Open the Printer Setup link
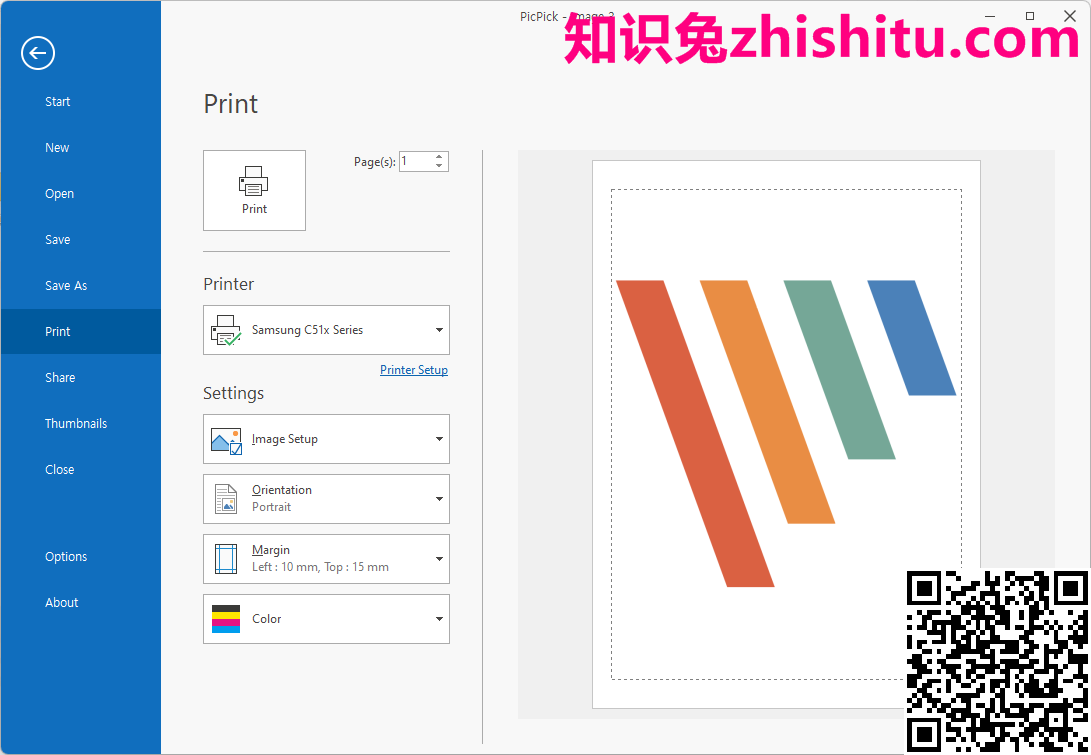The width and height of the screenshot is (1091, 755). (414, 369)
